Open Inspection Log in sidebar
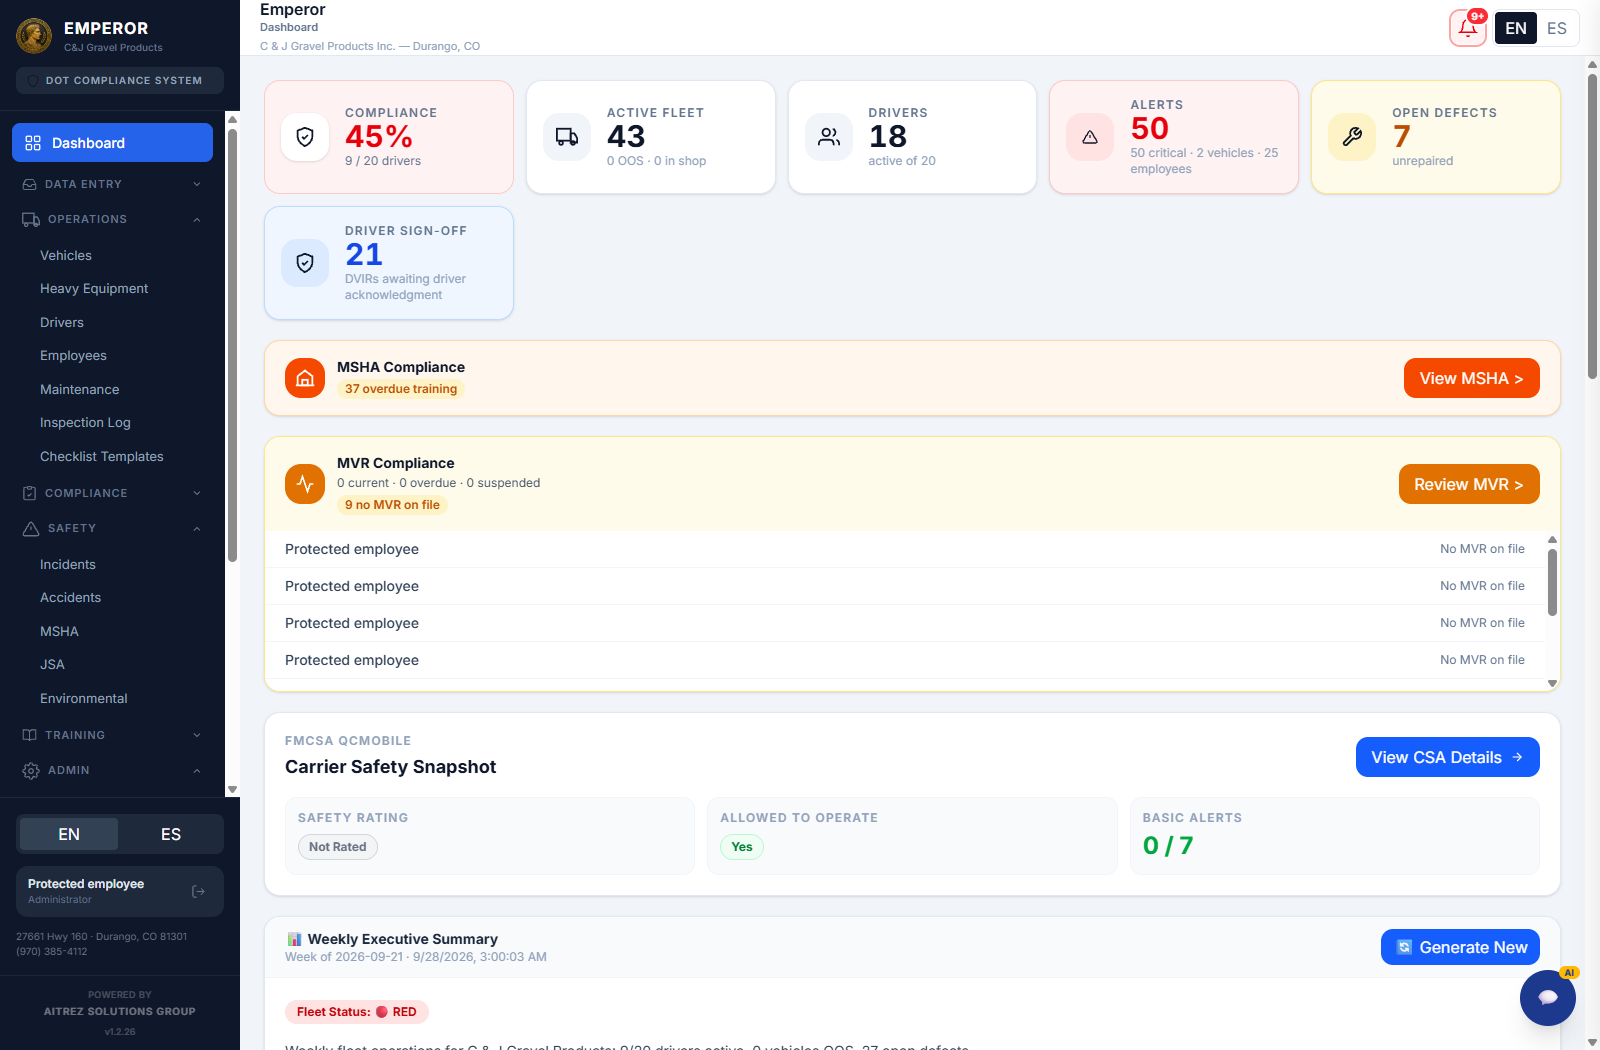Viewport: 1600px width, 1050px height. (85, 423)
